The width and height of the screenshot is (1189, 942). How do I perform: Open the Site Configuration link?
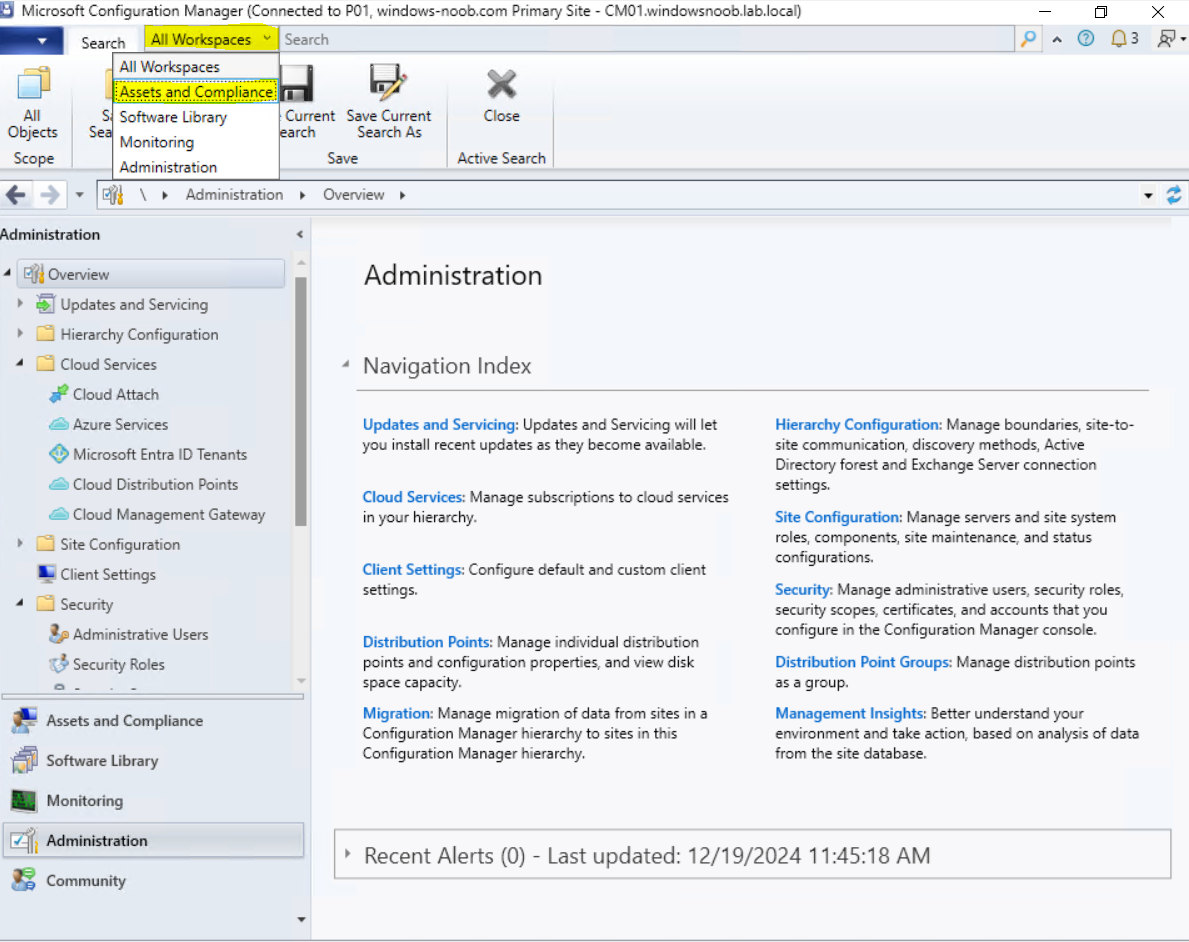[x=839, y=517]
